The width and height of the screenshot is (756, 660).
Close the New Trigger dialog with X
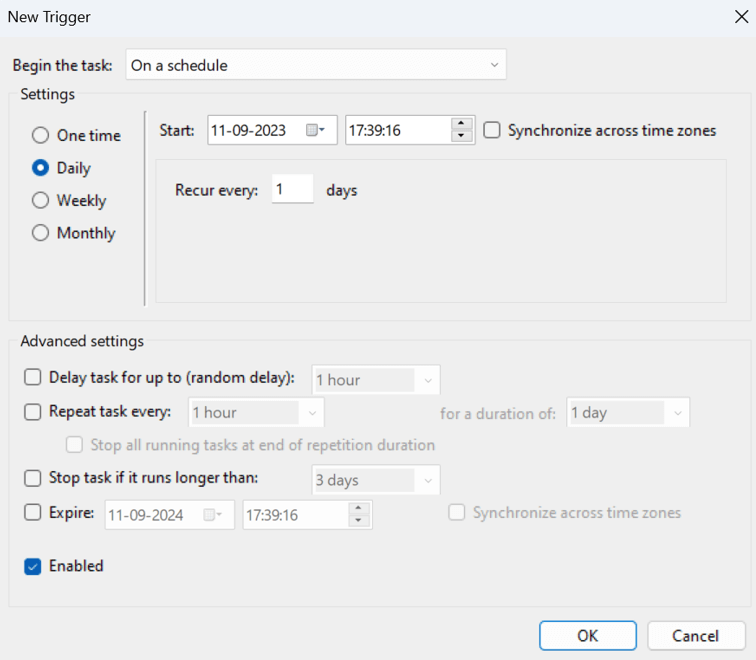point(738,15)
